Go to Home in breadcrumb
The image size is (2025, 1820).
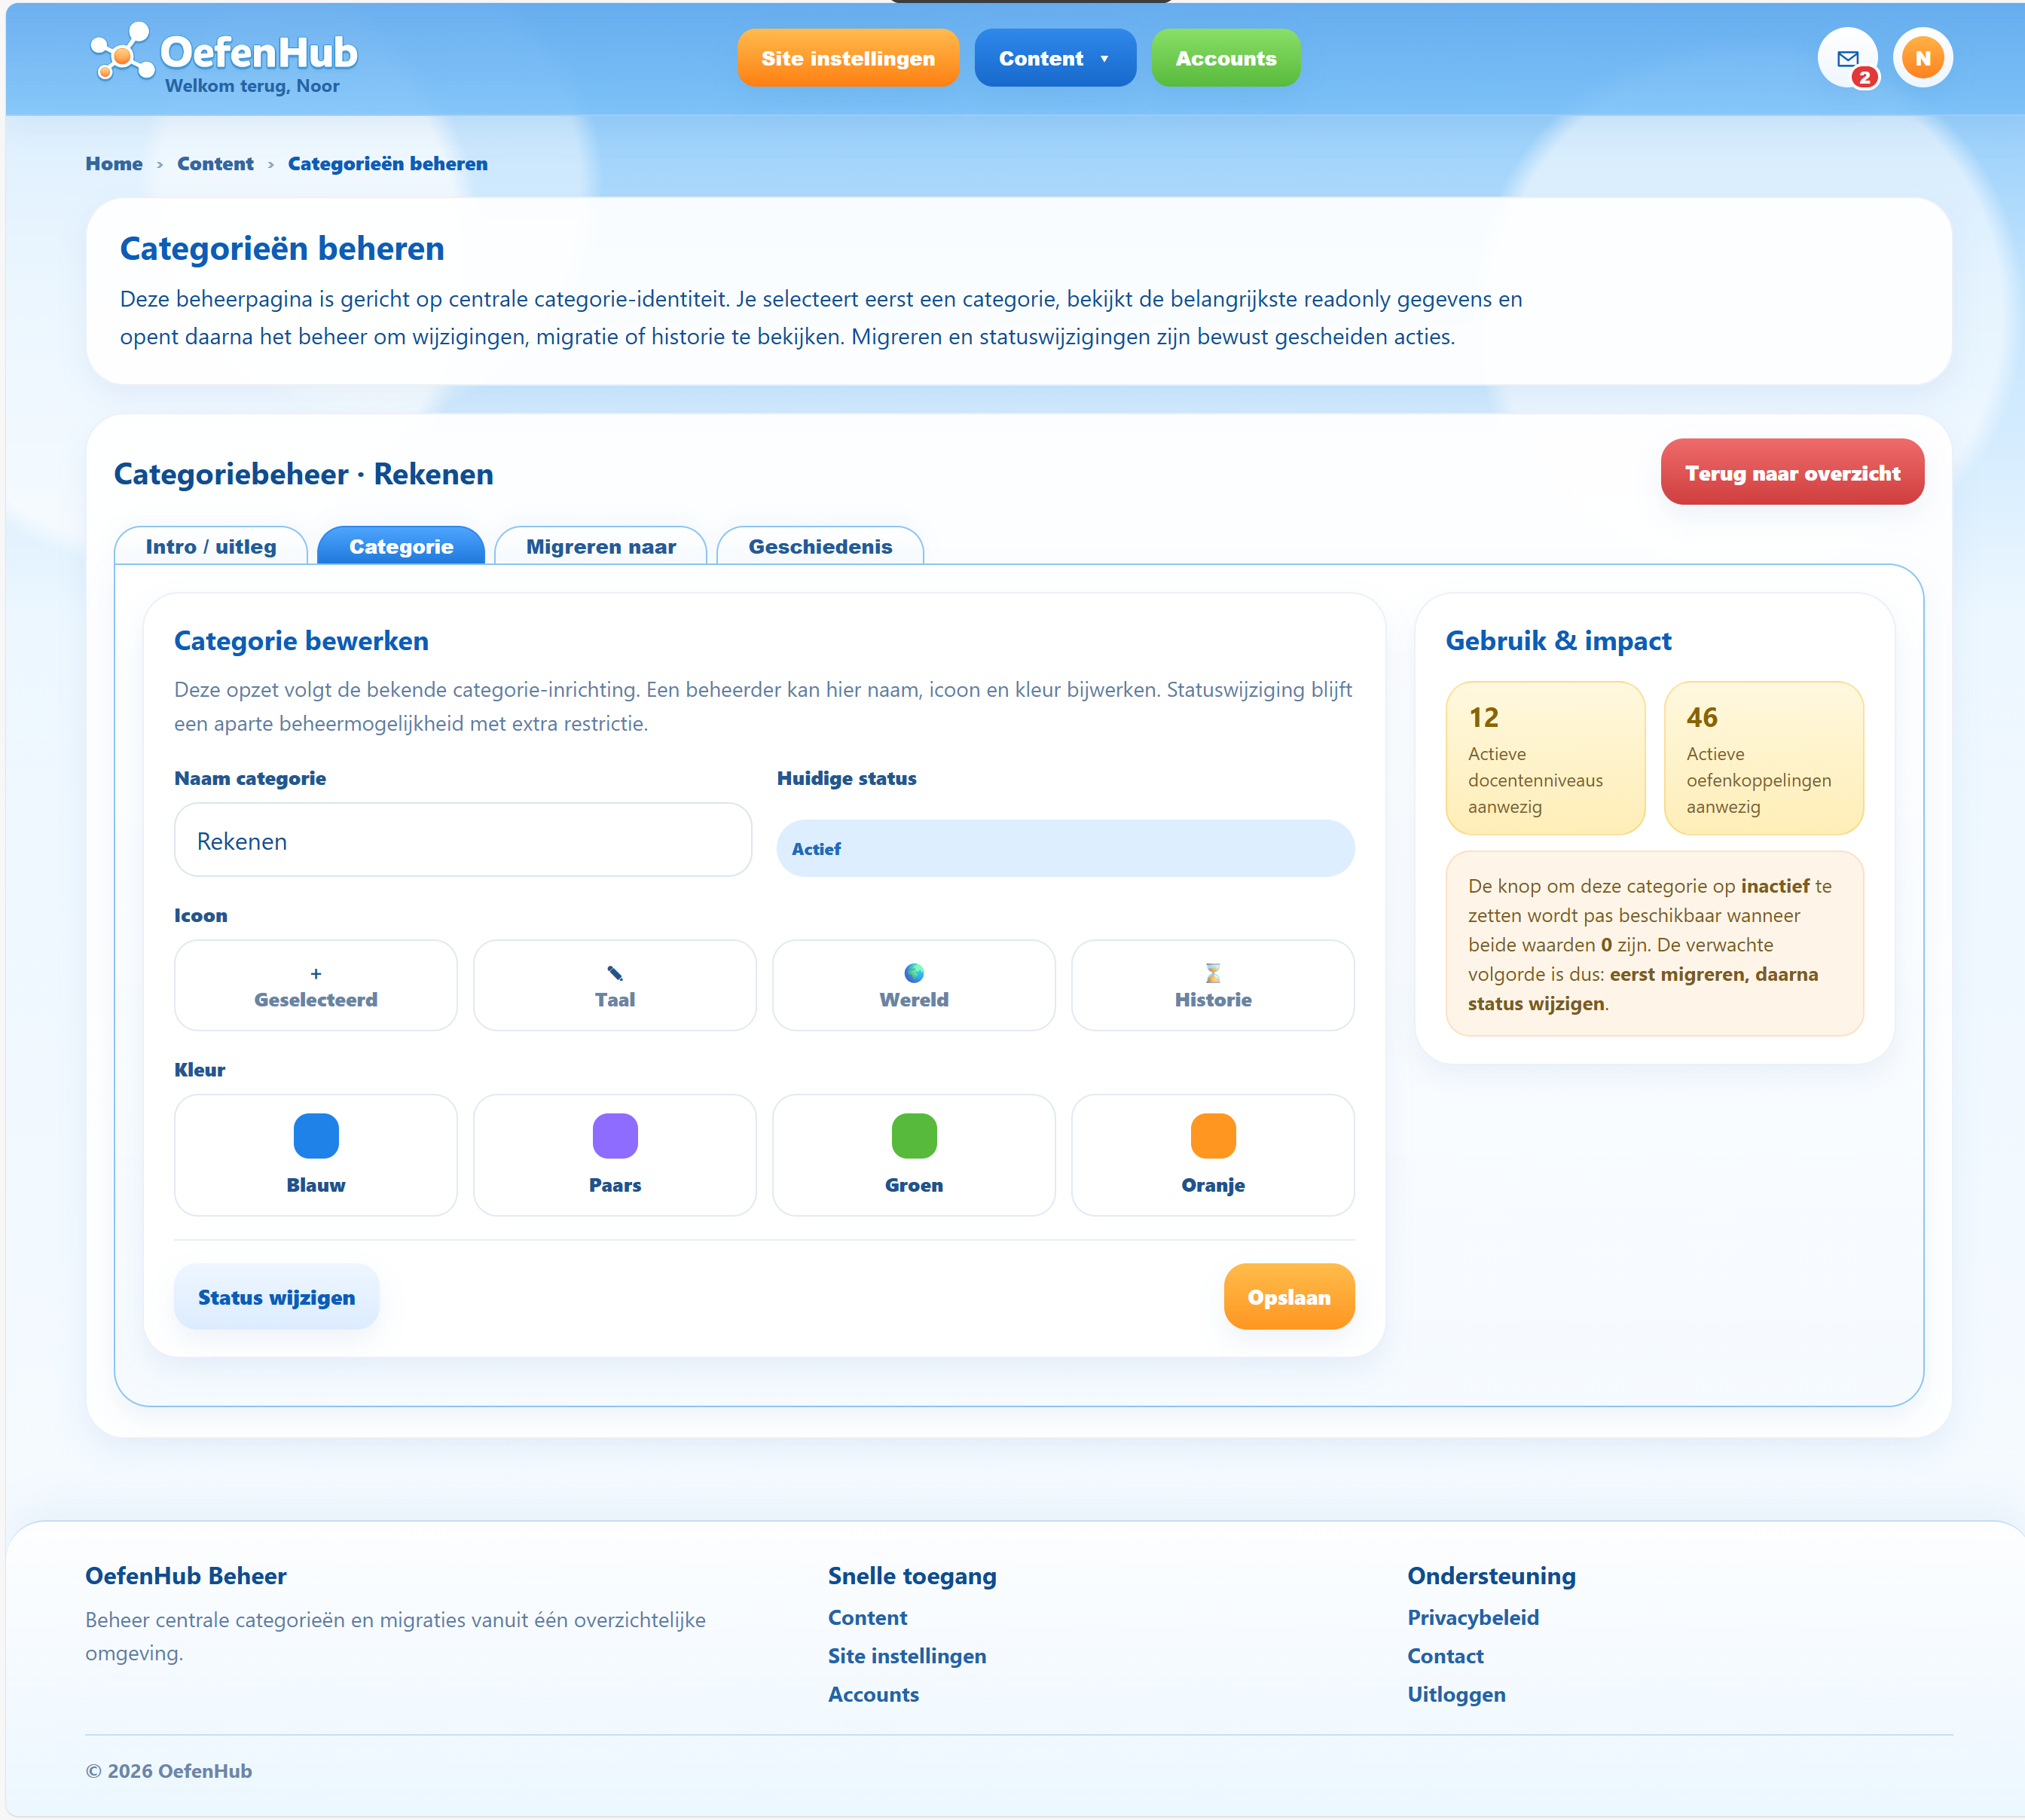(114, 164)
